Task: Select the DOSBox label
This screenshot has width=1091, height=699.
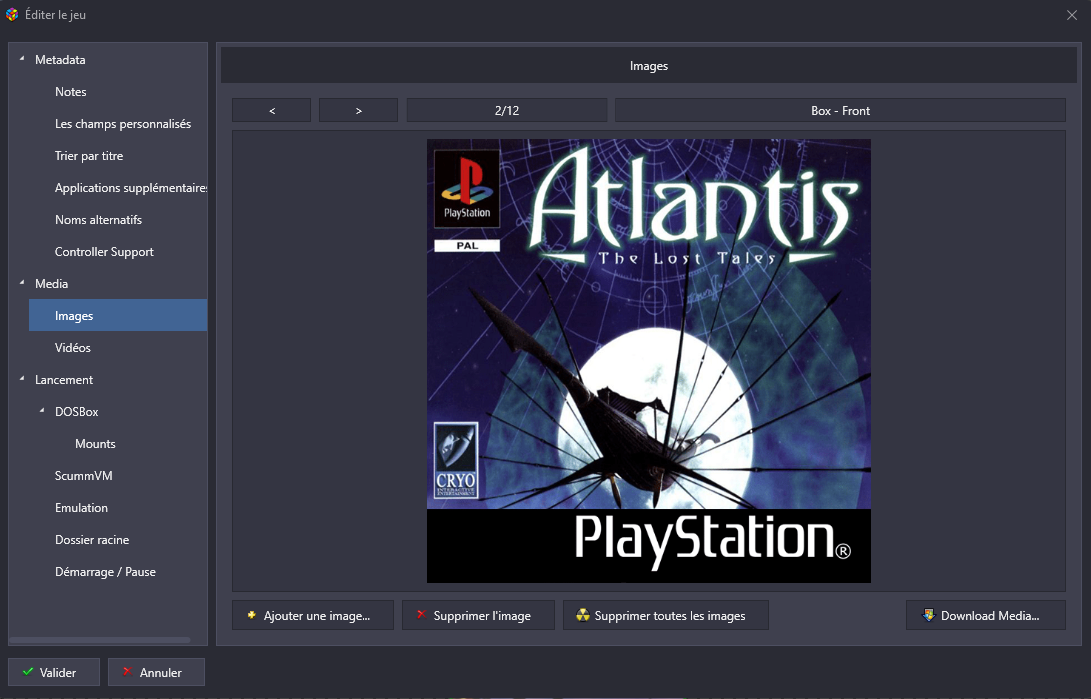Action: tap(77, 412)
